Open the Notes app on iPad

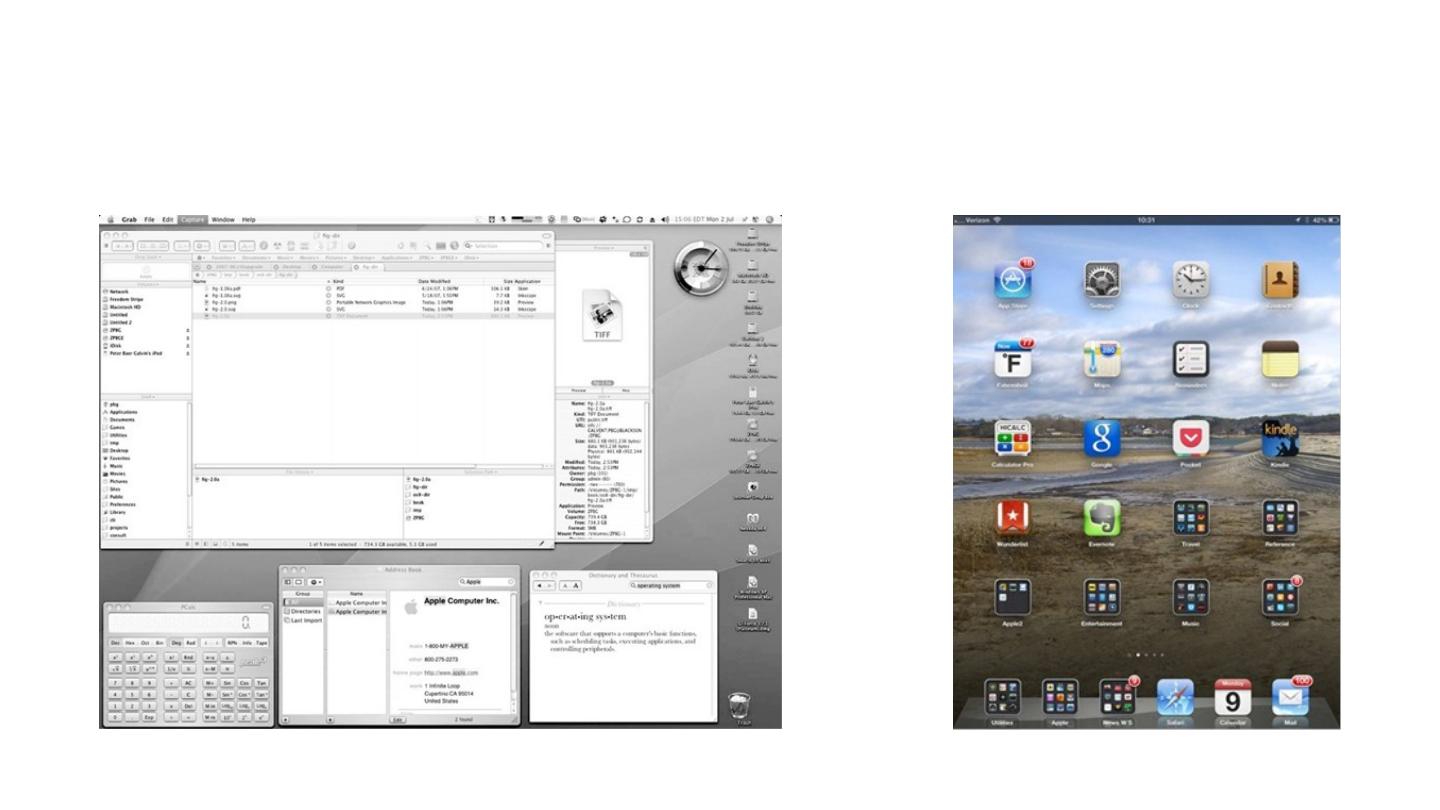click(x=1280, y=359)
